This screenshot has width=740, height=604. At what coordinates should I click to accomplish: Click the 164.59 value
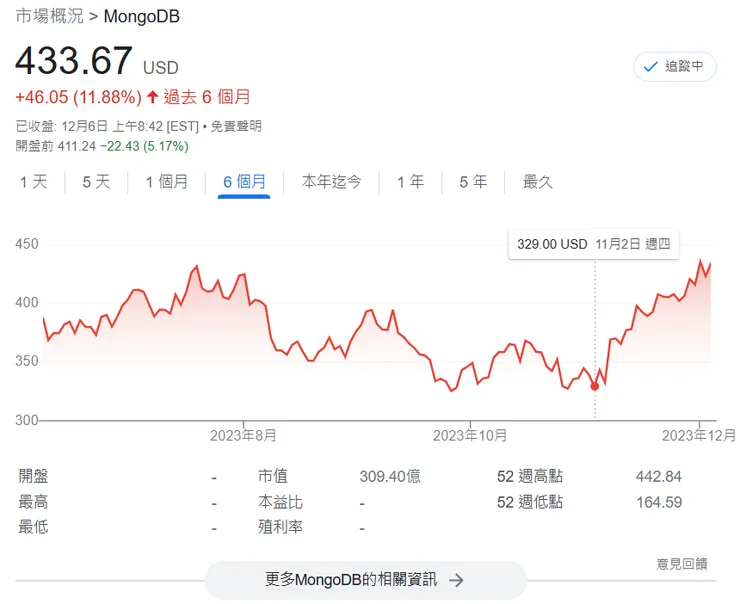coord(659,502)
